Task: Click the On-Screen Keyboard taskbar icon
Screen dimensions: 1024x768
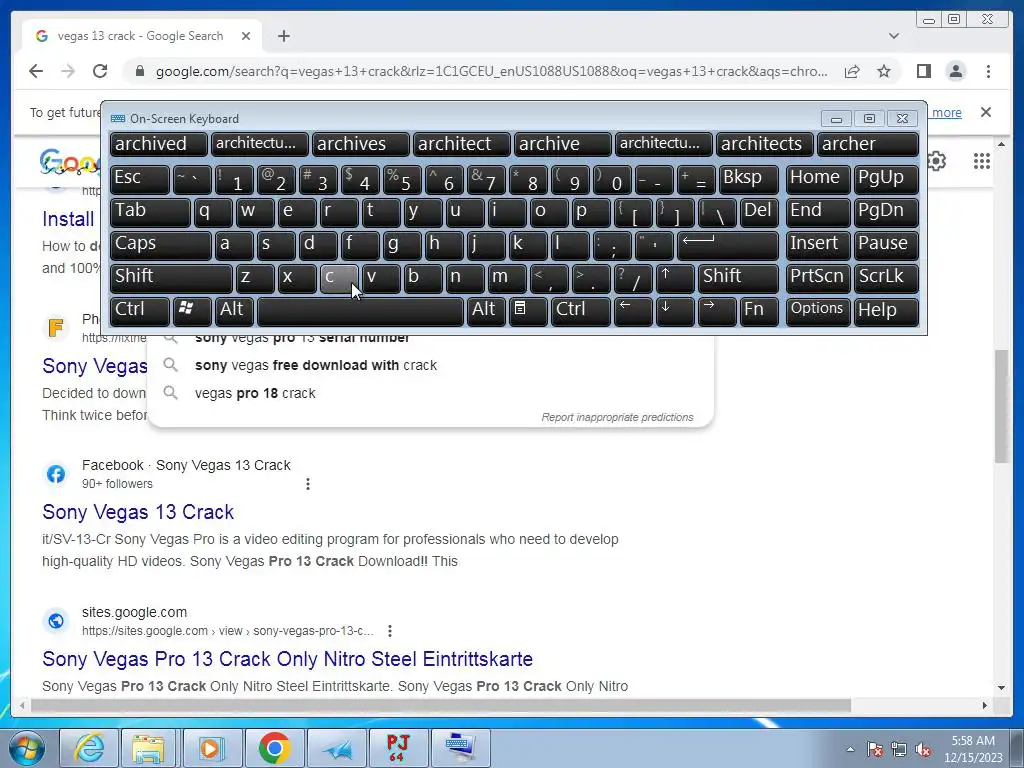Action: click(460, 748)
